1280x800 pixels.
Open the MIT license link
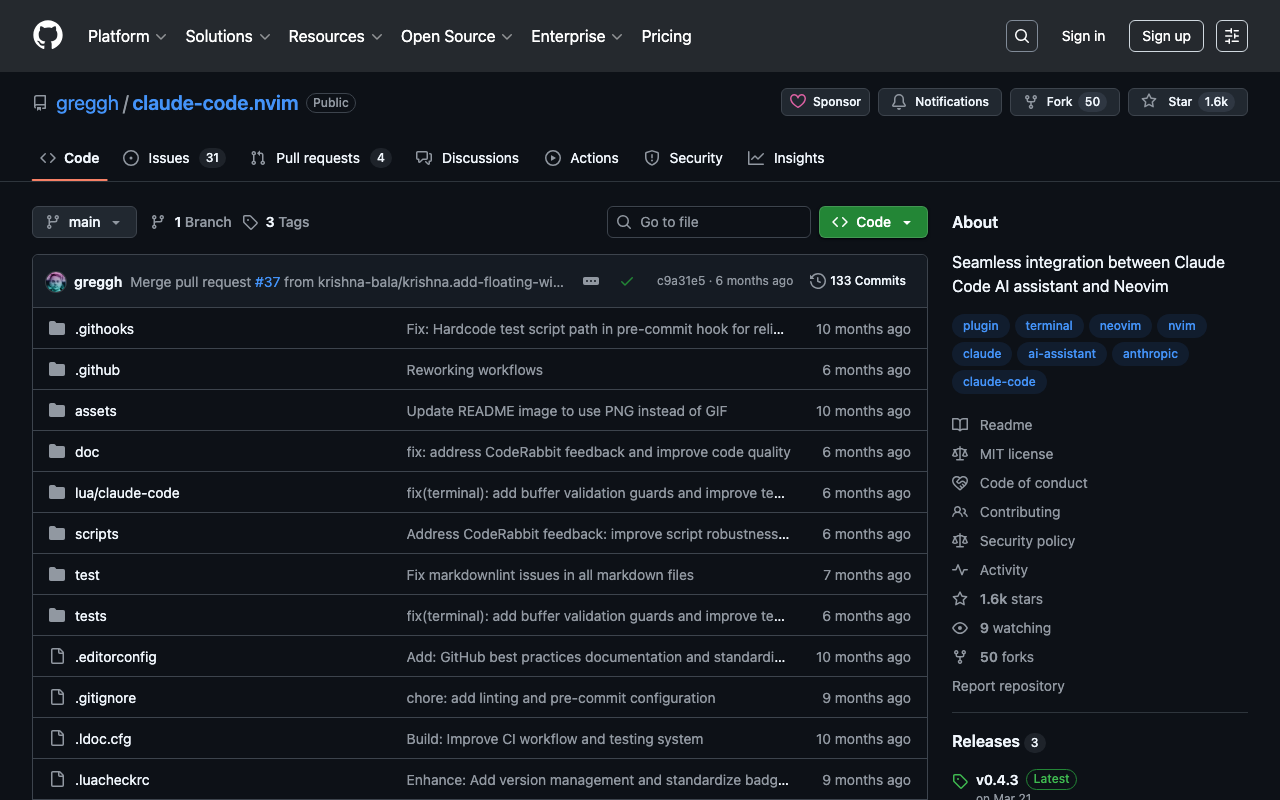click(x=1016, y=454)
